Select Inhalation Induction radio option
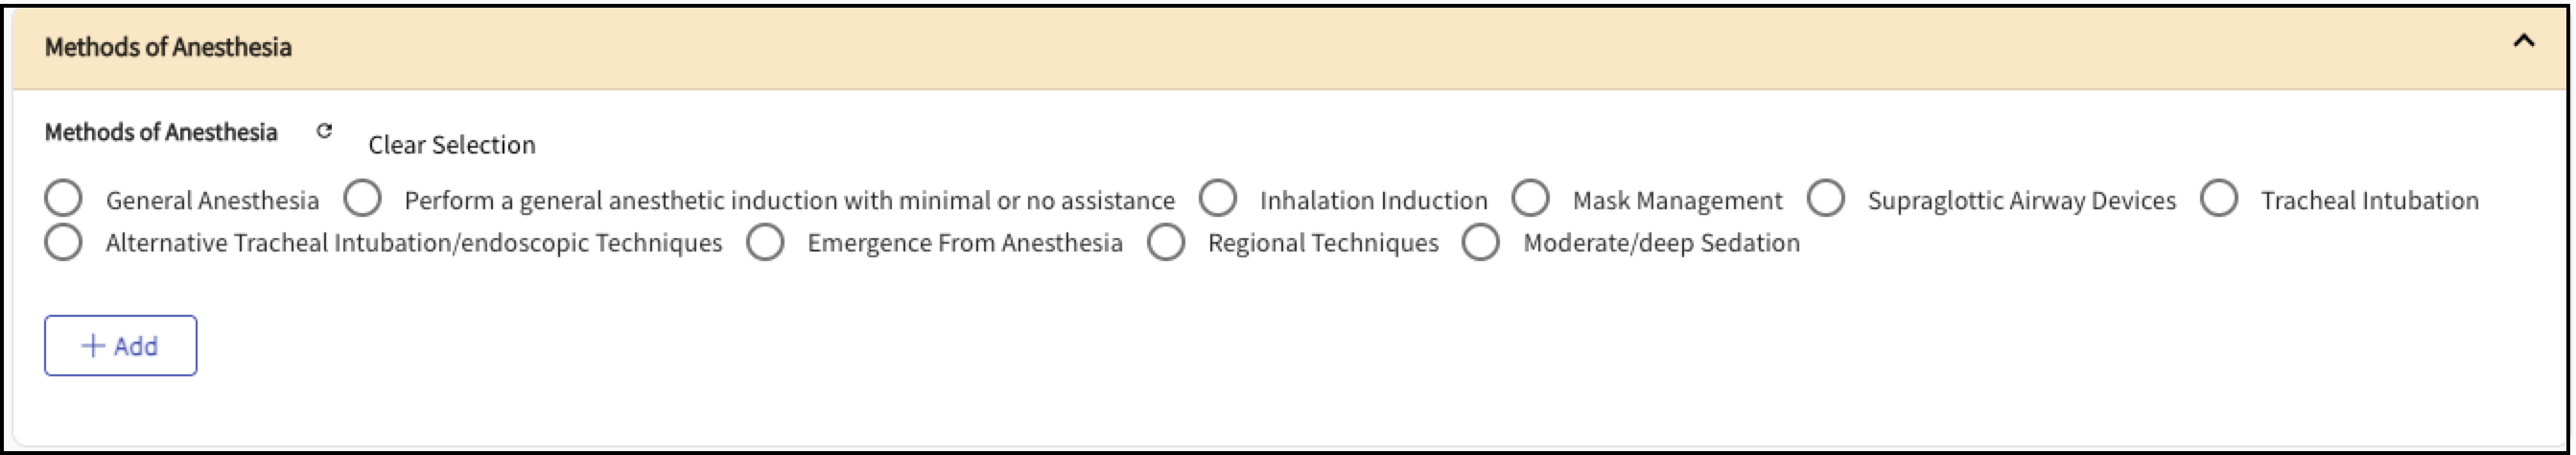The image size is (2576, 455). point(1217,198)
